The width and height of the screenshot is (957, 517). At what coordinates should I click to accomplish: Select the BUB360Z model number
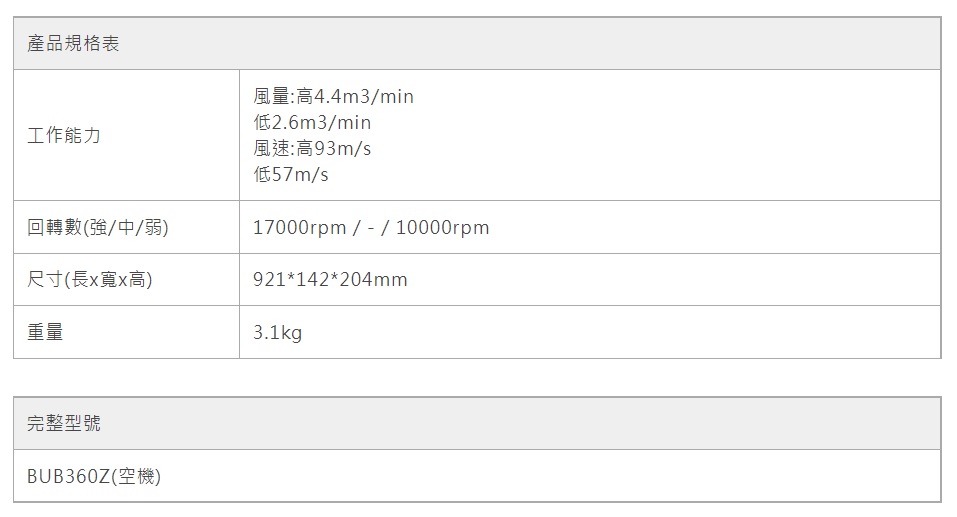[67, 476]
